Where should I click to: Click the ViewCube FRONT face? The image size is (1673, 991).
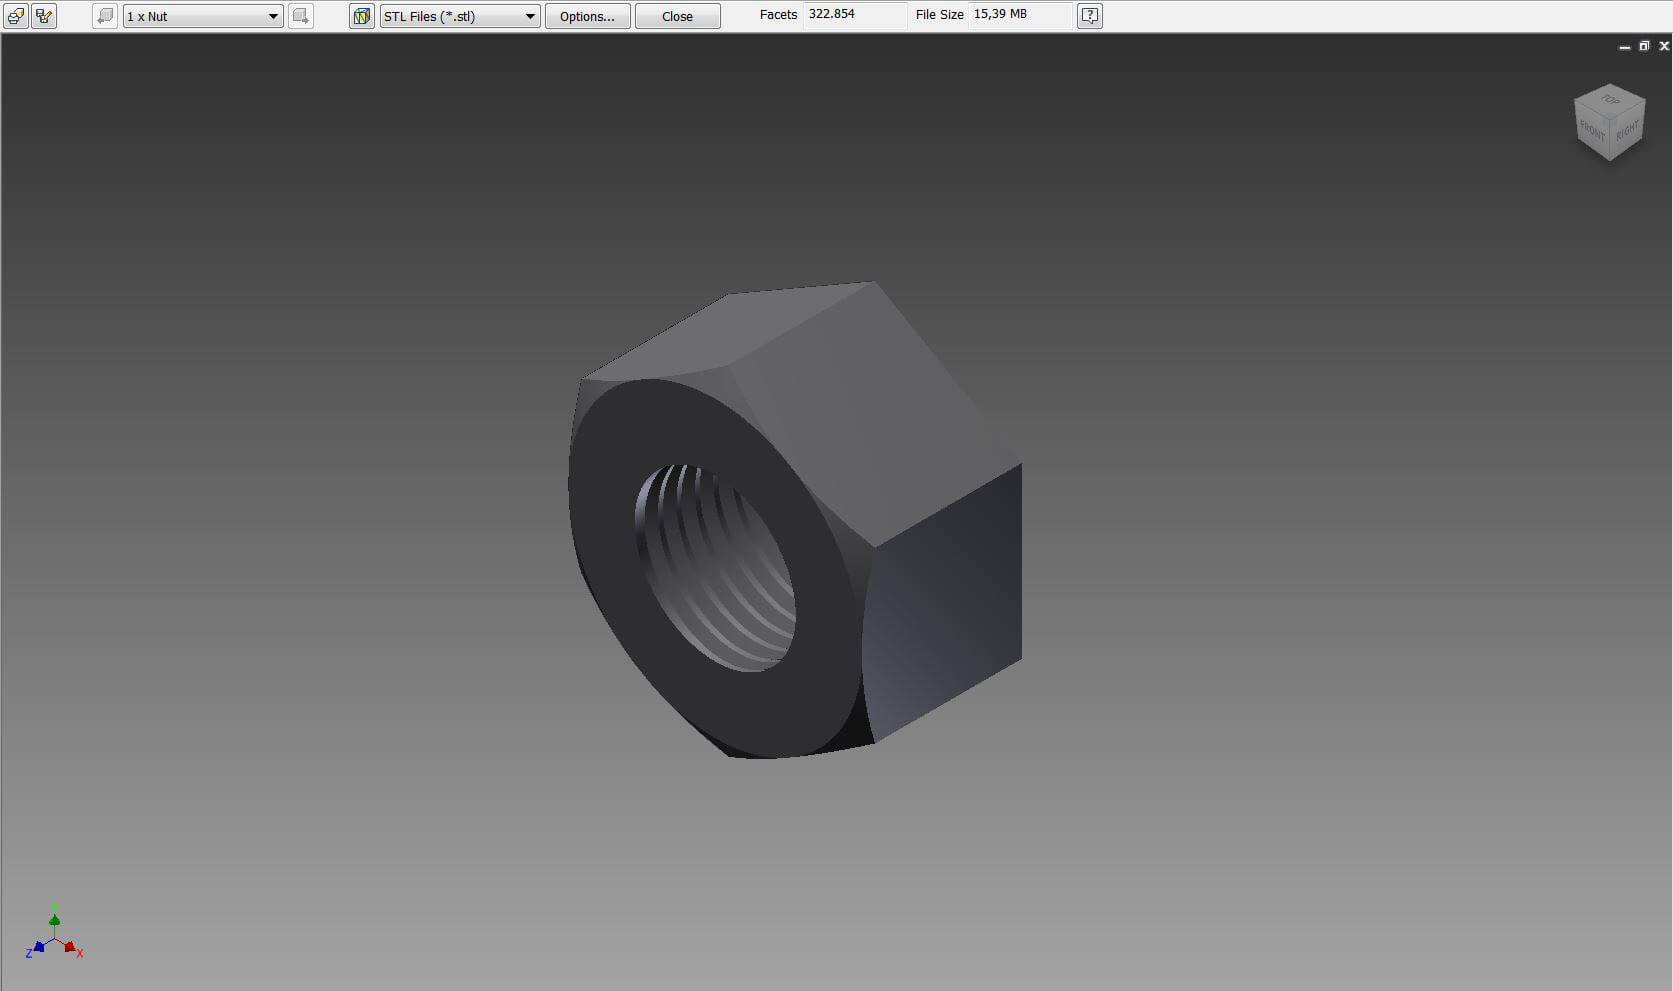coord(1591,130)
